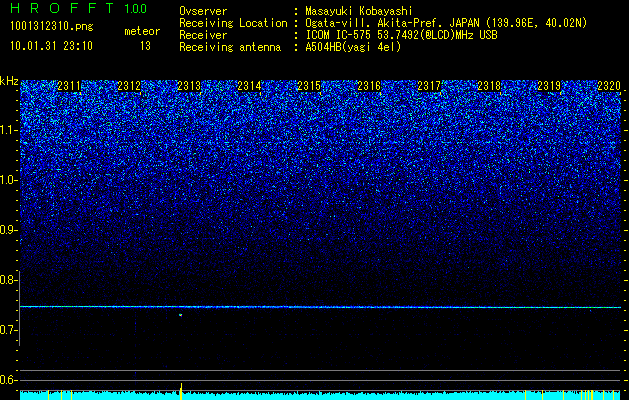
Task: Click the 'Receiving antenna' field label
Action: pyautogui.click(x=230, y=47)
